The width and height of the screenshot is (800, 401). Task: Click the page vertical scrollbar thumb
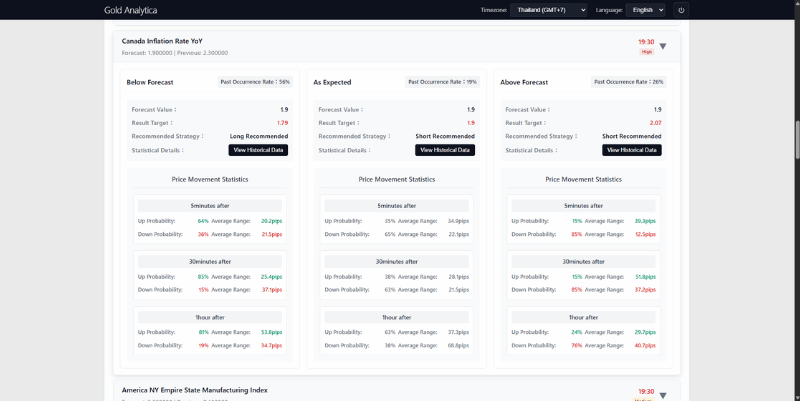tap(797, 139)
